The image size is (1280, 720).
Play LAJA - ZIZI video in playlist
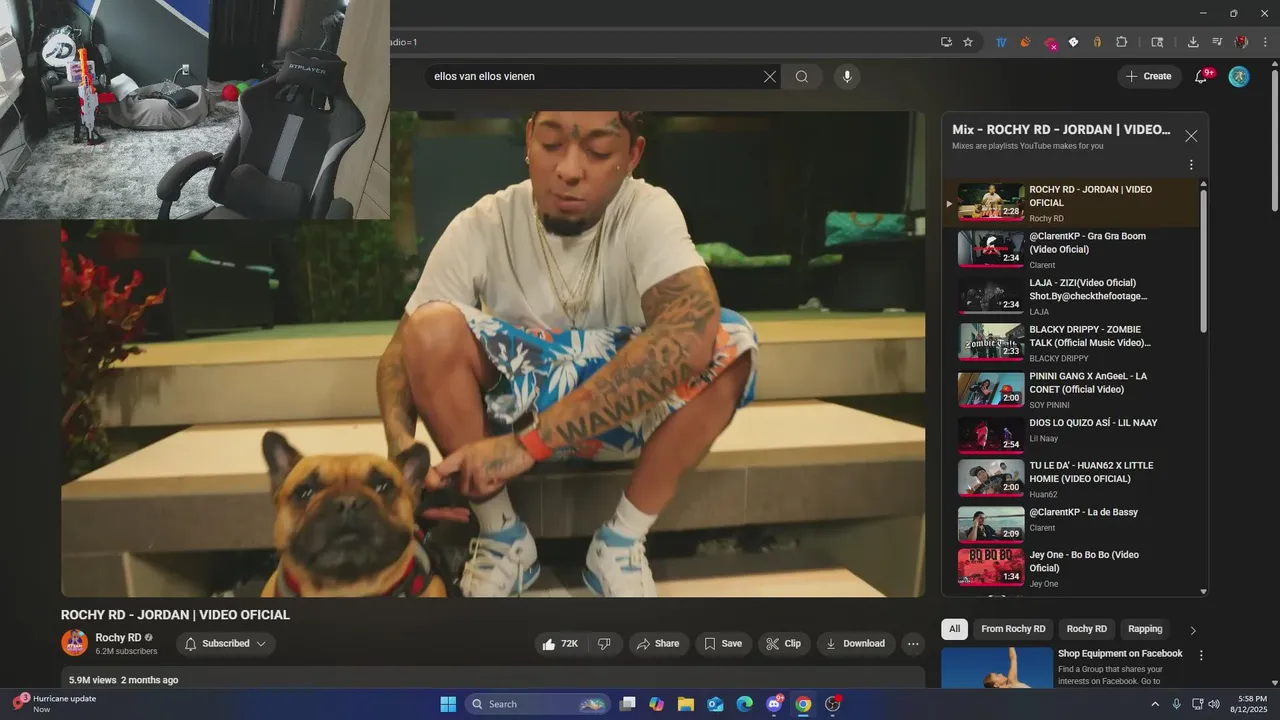(1070, 297)
